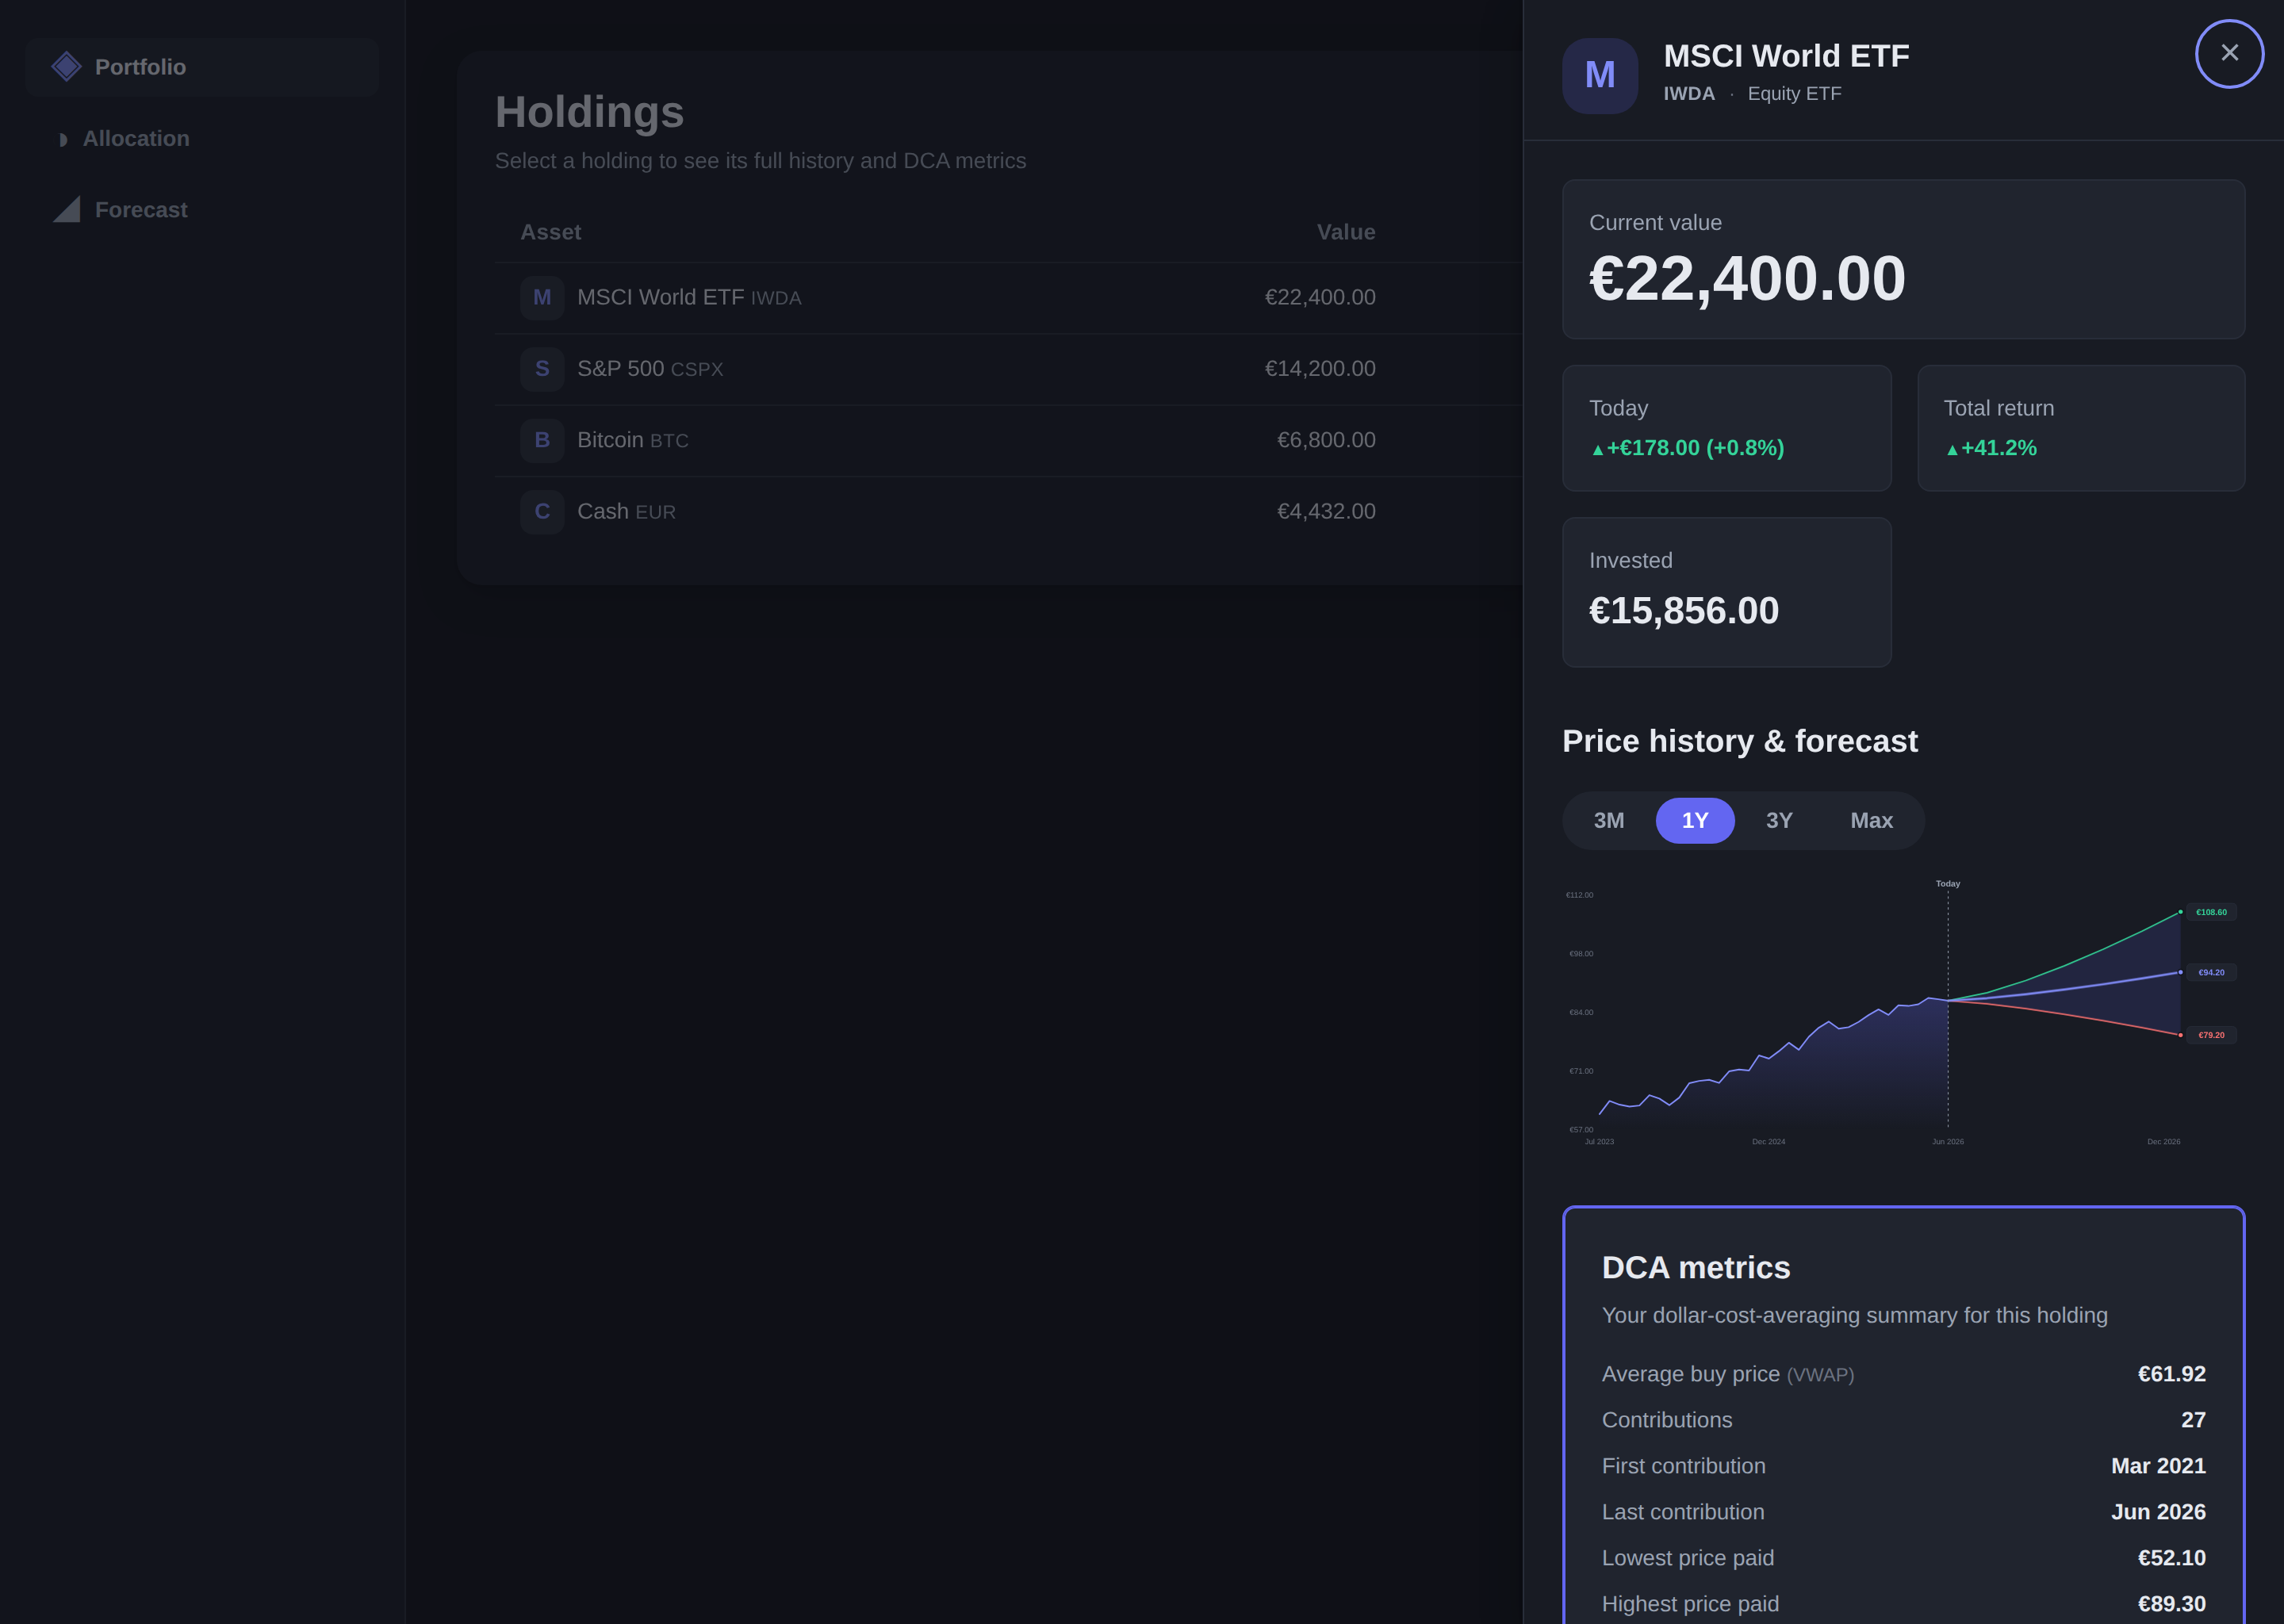Select the Bitcoin BTC holdings row
This screenshot has height=1624, width=2284.
(x=1008, y=440)
